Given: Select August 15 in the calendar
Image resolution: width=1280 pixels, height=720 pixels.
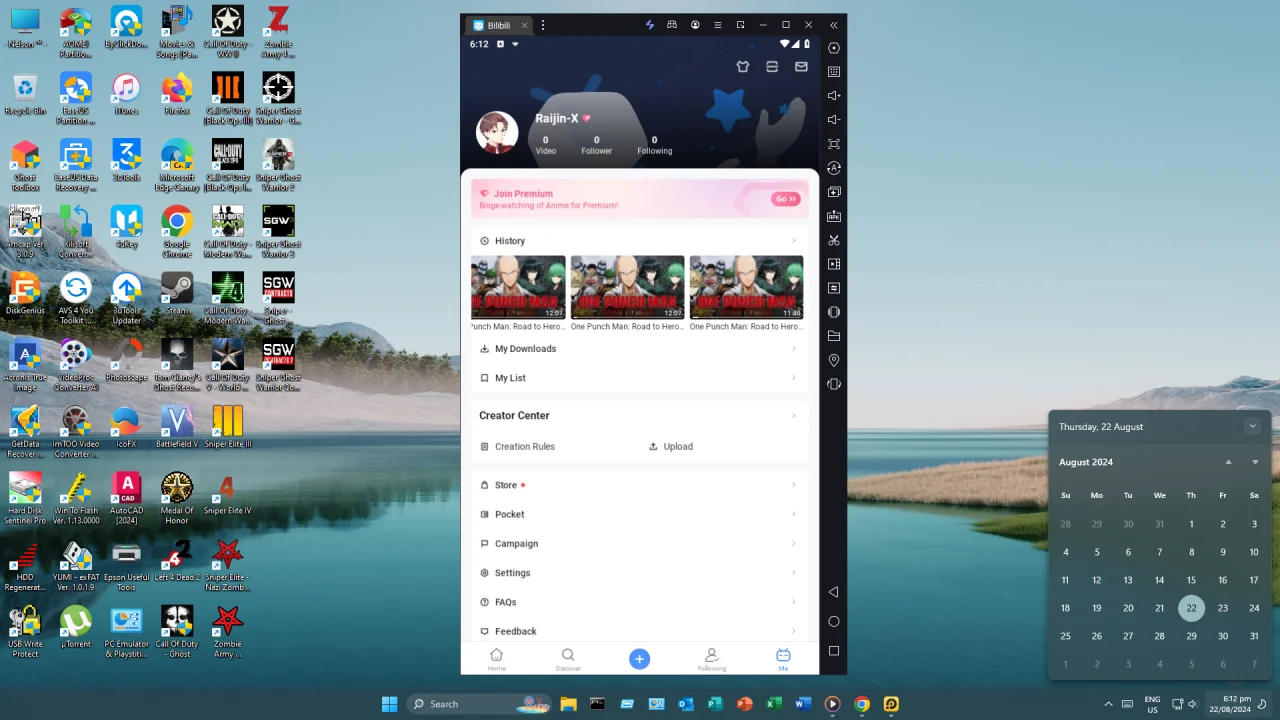Looking at the screenshot, I should pos(1191,580).
